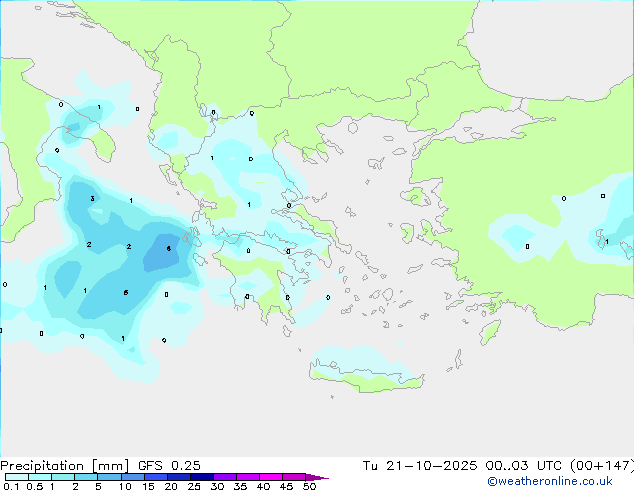Select the 25–30 mm navy legend swatch

tap(201, 477)
